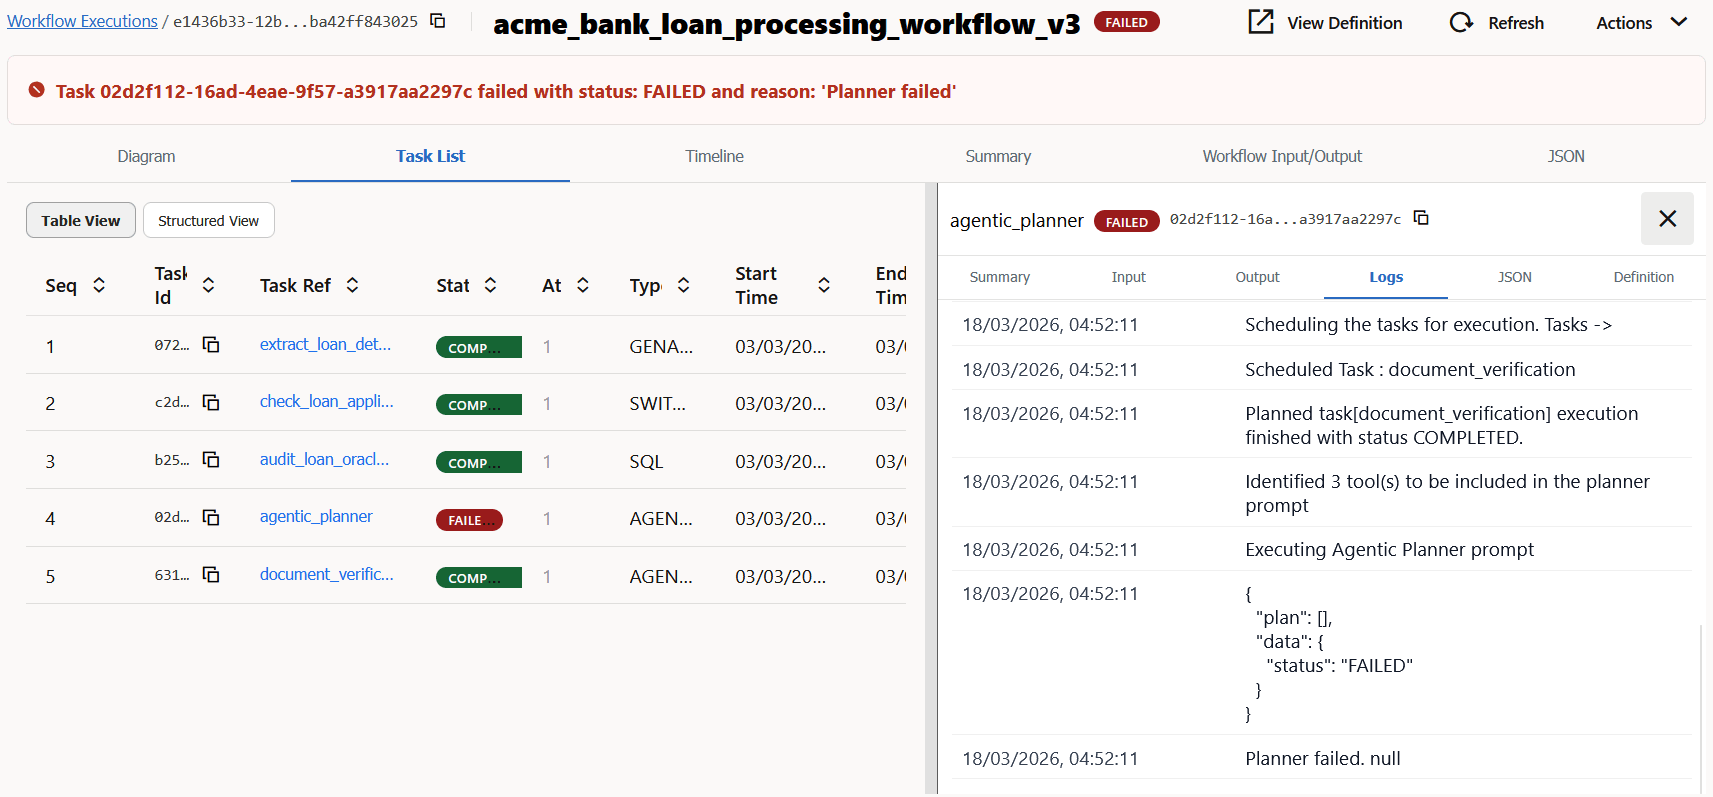Click the COMPLETED status badge for extract_loan_det row
This screenshot has height=797, width=1713.
pos(478,347)
